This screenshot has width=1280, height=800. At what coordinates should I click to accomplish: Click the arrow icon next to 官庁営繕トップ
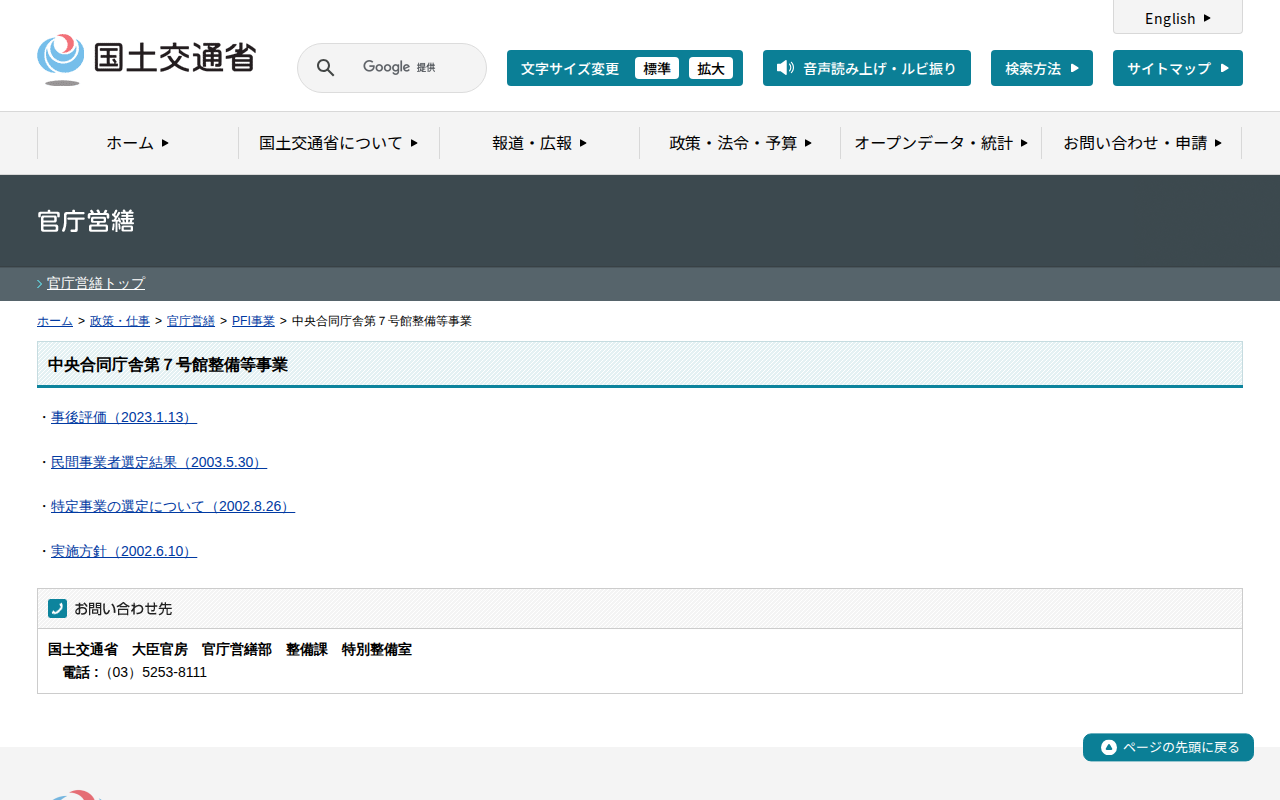pyautogui.click(x=40, y=284)
